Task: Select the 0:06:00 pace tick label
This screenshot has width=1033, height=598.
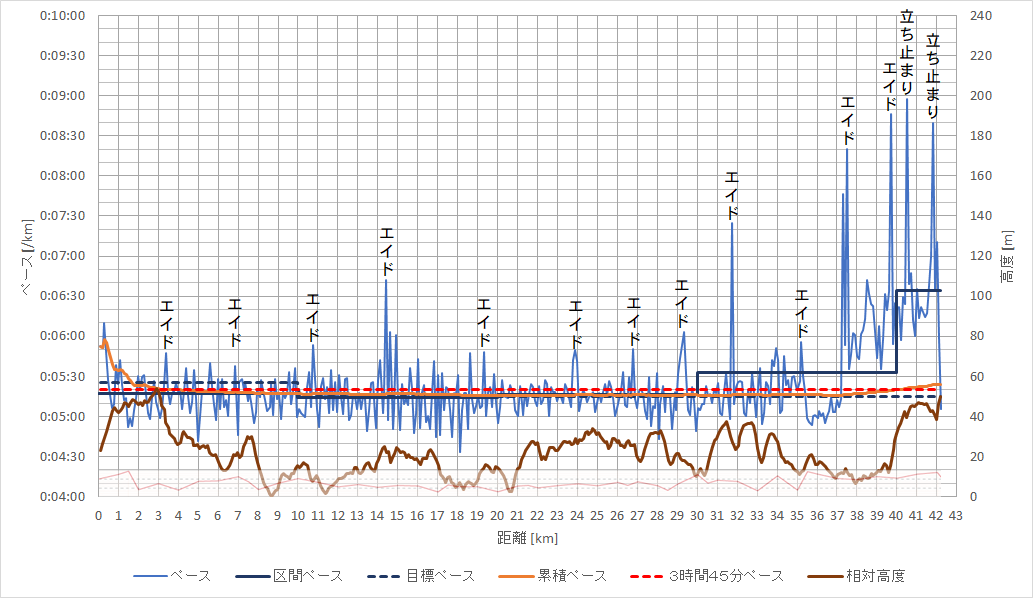Action: click(63, 336)
